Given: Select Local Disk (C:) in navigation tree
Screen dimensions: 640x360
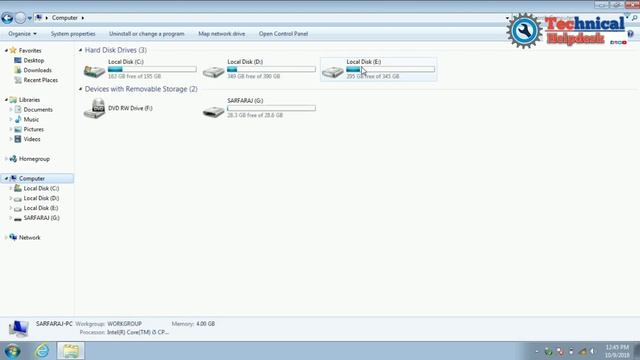Looking at the screenshot, I should pyautogui.click(x=41, y=188).
